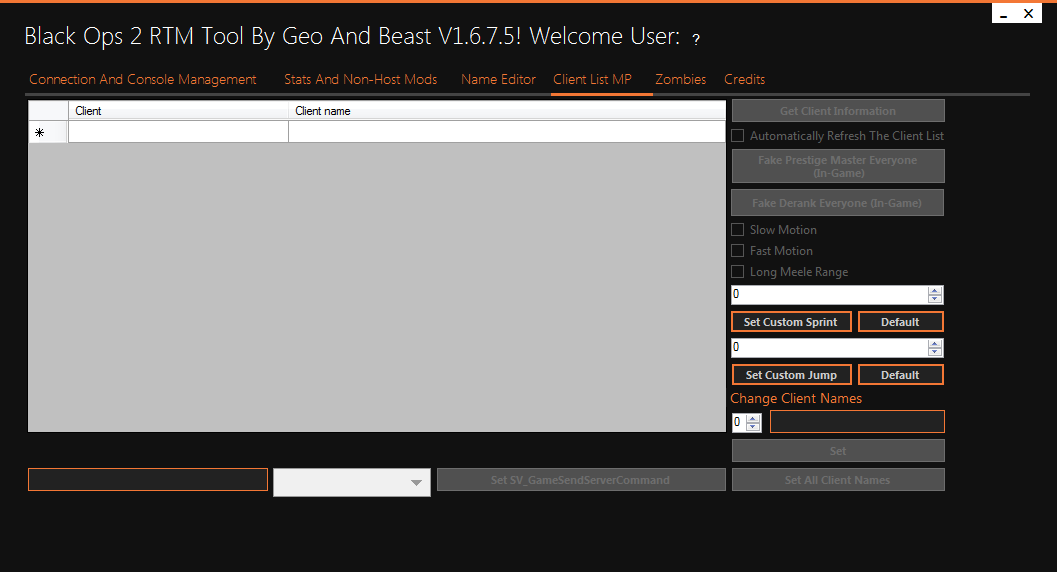Viewport: 1057px width, 572px height.
Task: Click the empty Client cell in new row
Action: (179, 132)
